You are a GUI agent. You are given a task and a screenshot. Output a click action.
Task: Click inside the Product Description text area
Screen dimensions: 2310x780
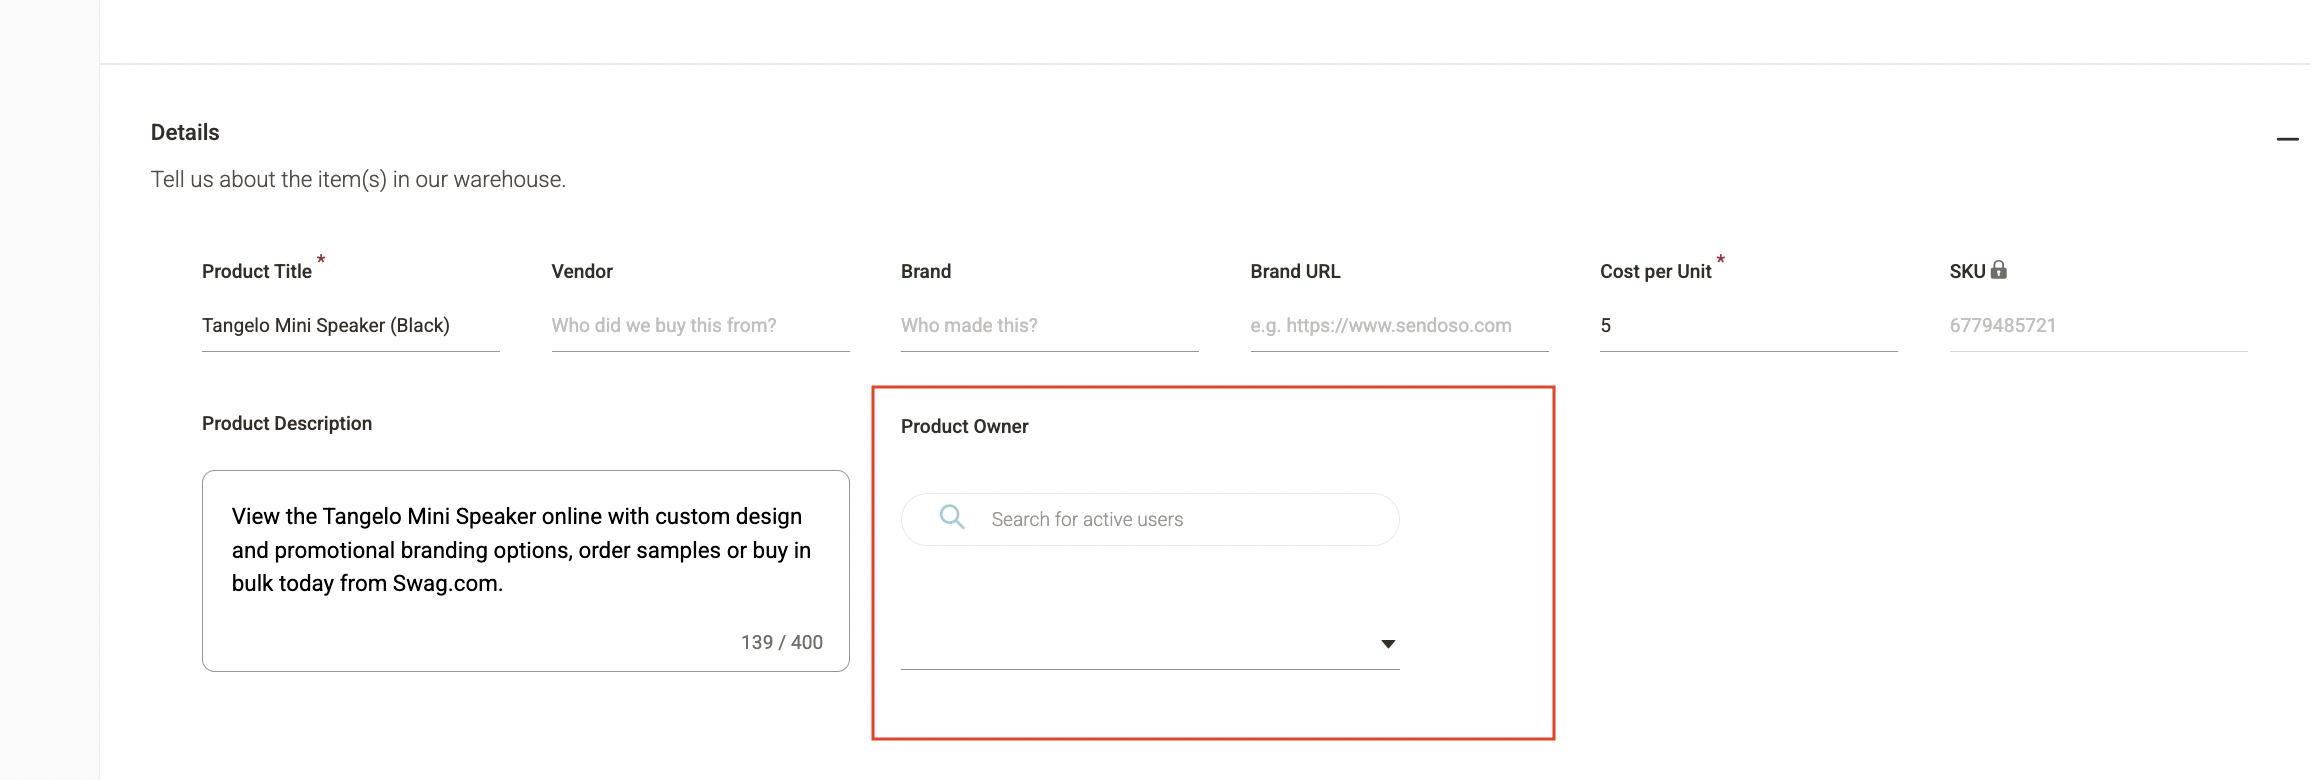pos(526,571)
